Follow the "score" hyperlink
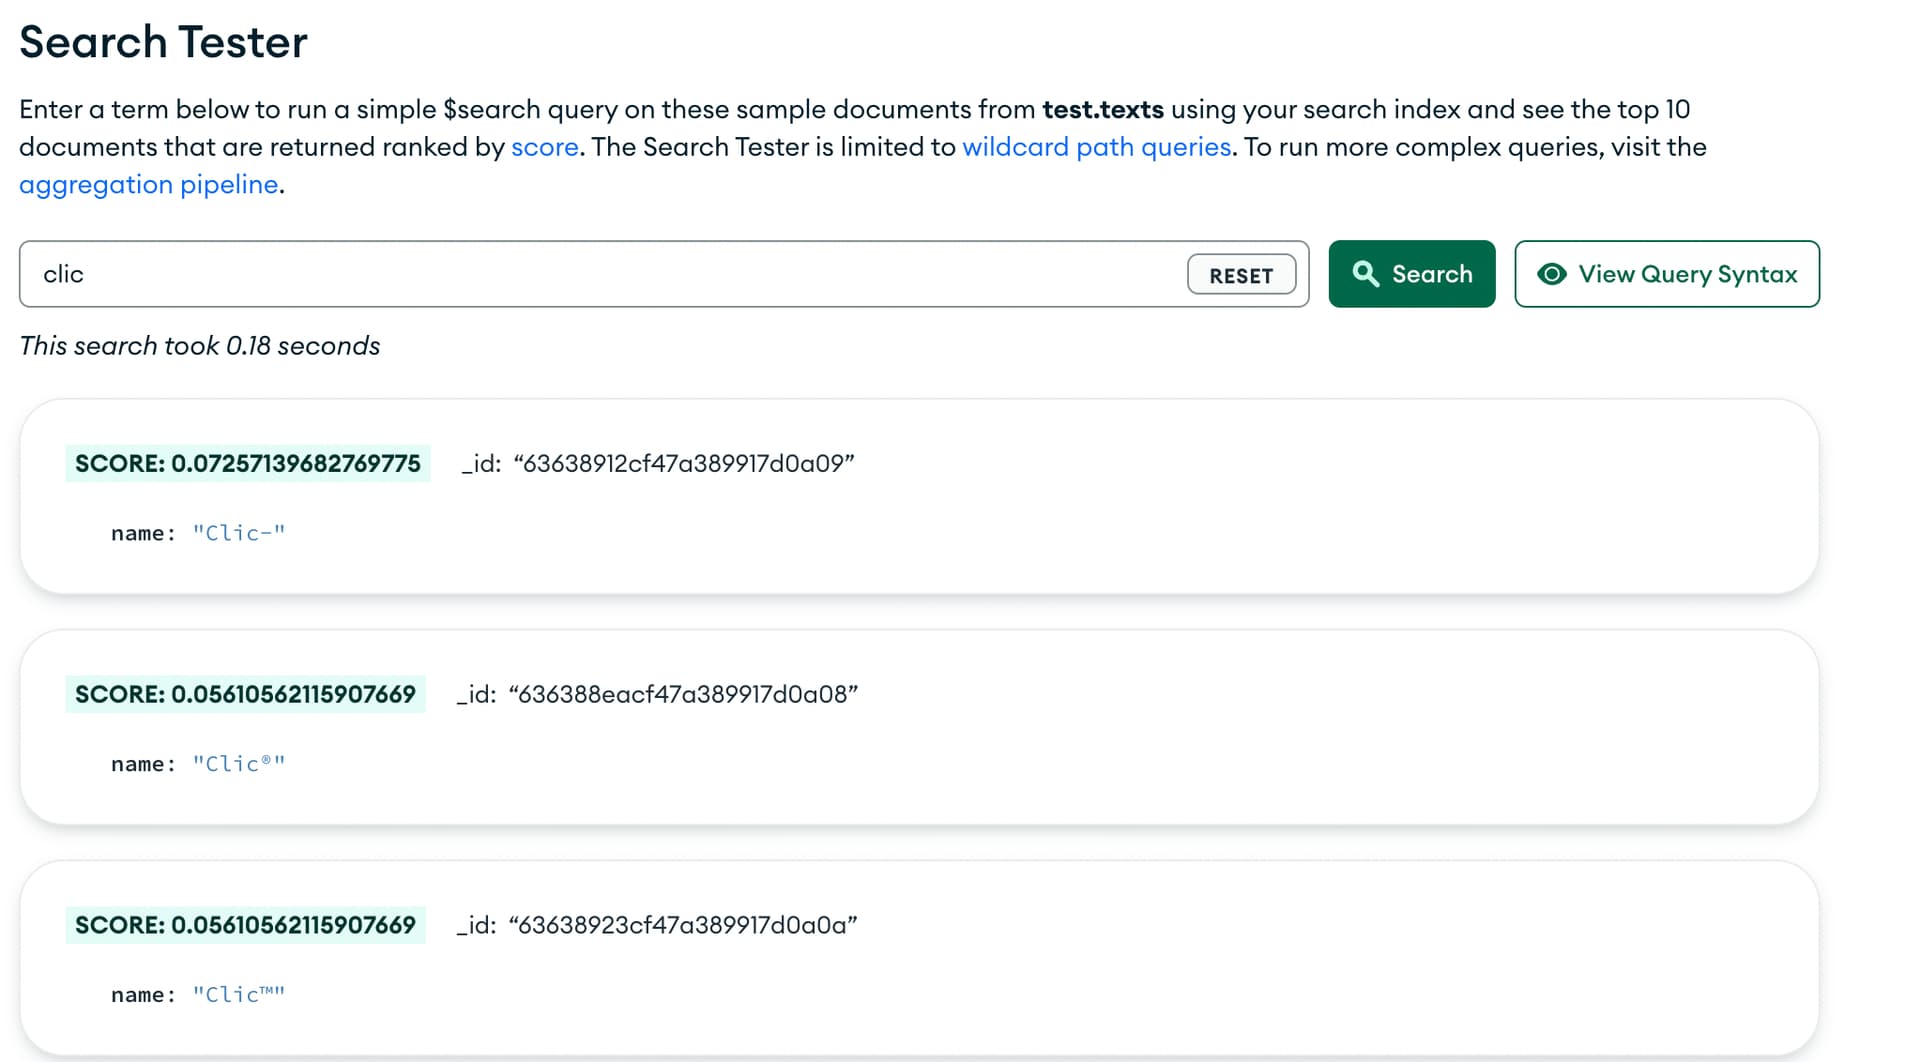Viewport: 1920px width, 1062px height. [544, 147]
